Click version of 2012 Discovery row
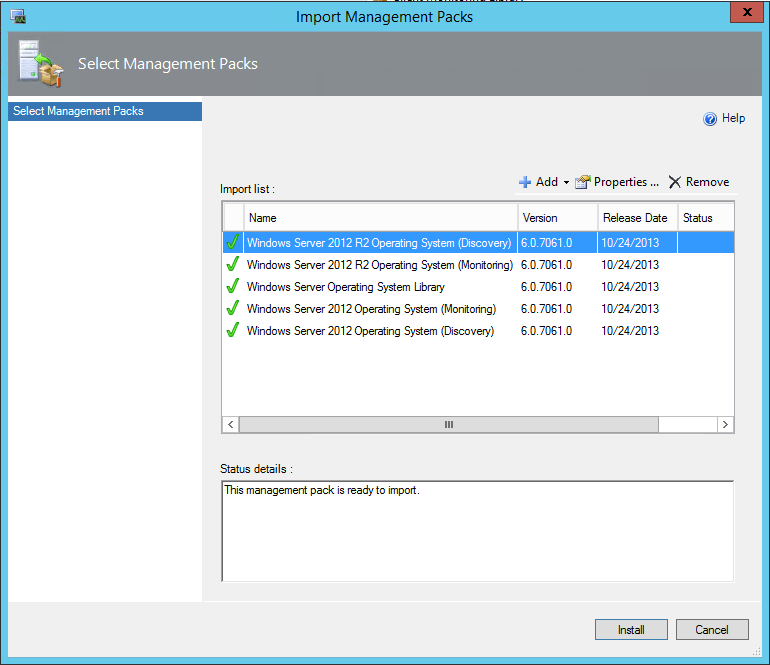 (x=547, y=331)
